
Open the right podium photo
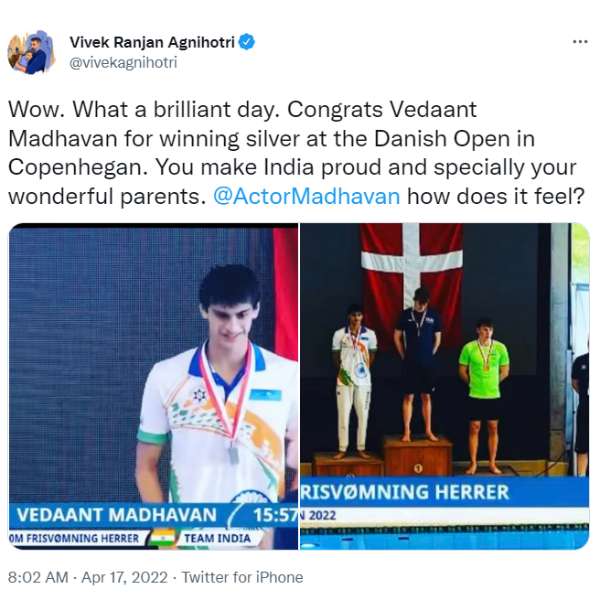pos(445,386)
